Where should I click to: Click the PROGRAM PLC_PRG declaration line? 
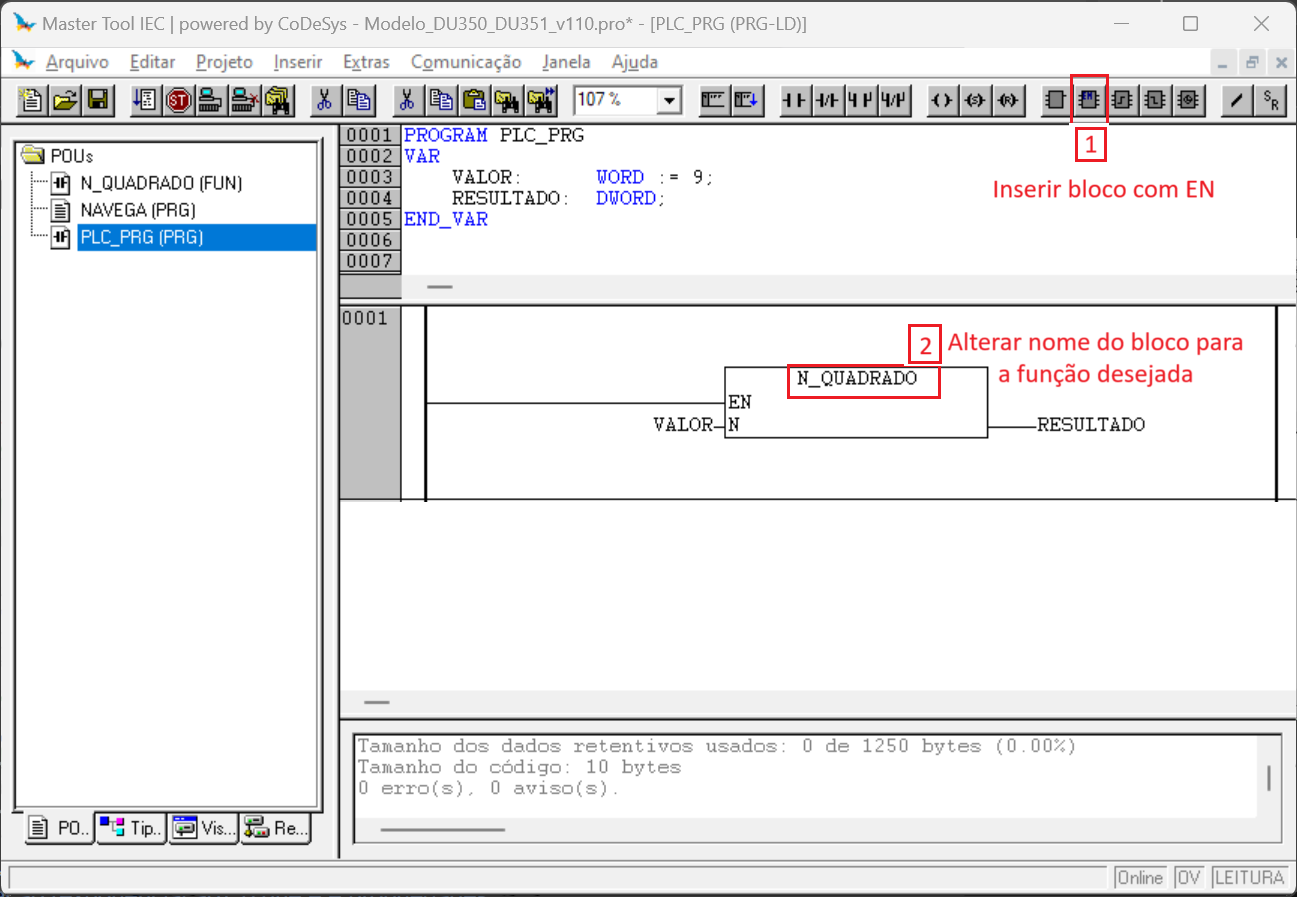coord(494,135)
